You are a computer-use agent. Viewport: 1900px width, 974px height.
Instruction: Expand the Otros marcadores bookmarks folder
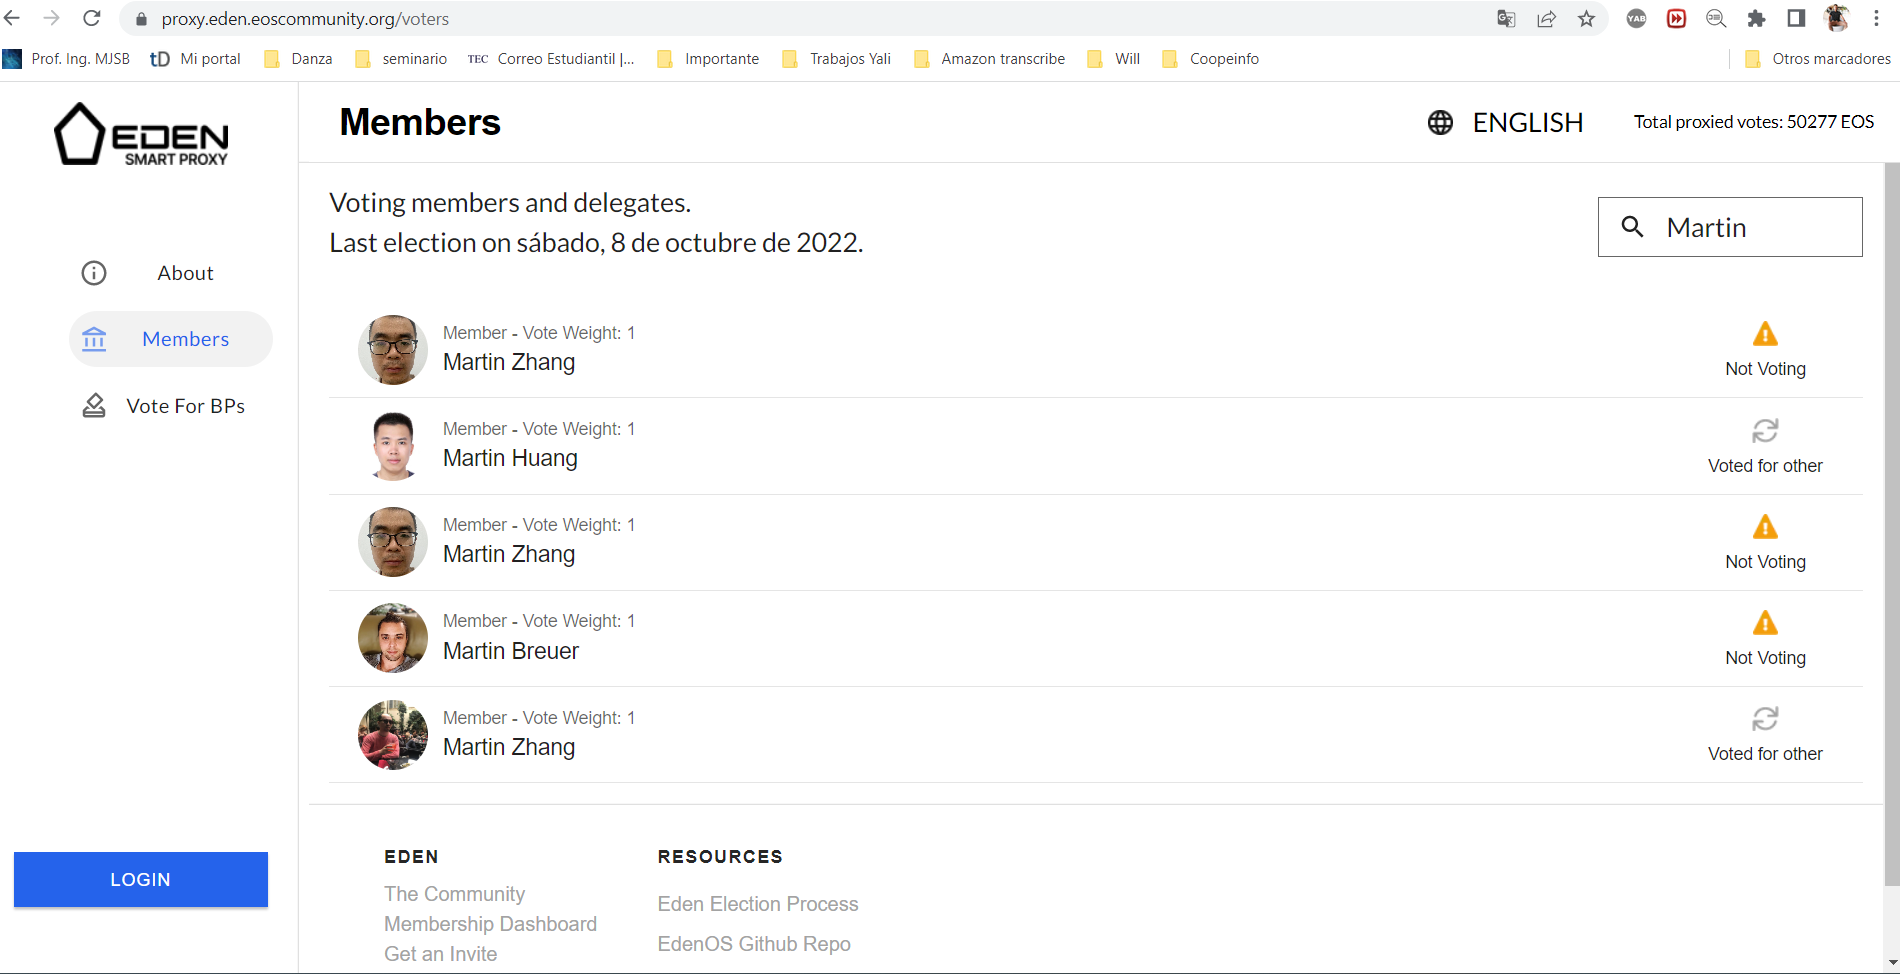(x=1817, y=59)
